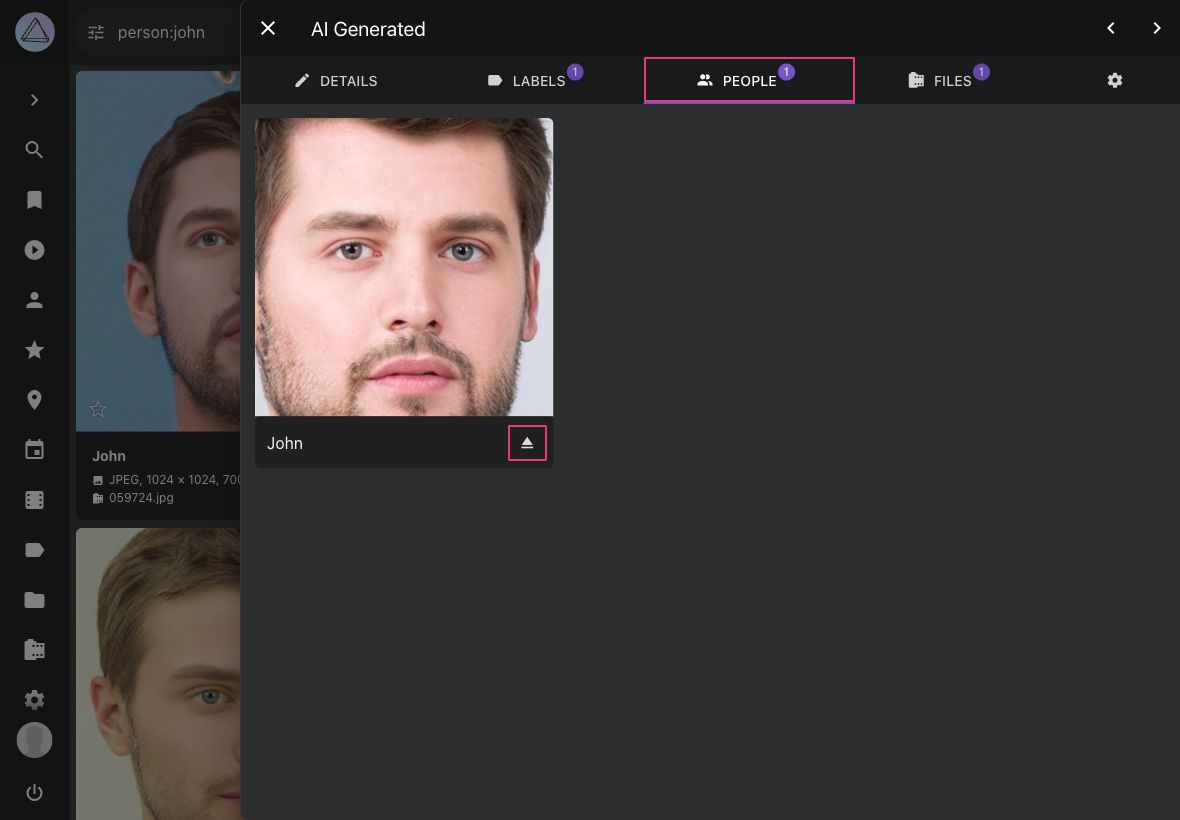
Task: Open the dialog's settings gear icon
Action: (1114, 80)
